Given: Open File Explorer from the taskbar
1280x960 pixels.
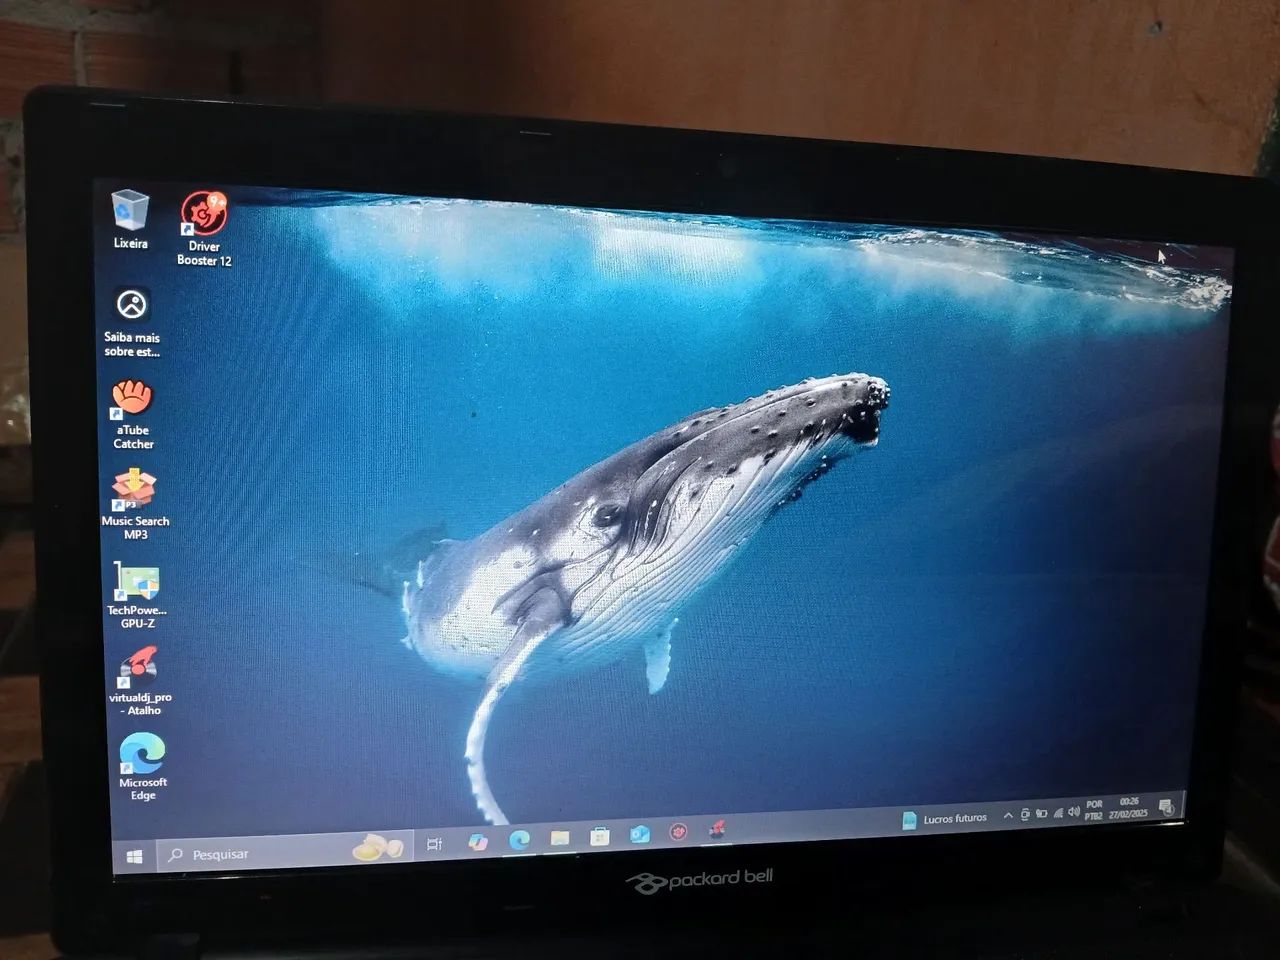Looking at the screenshot, I should click(x=560, y=838).
